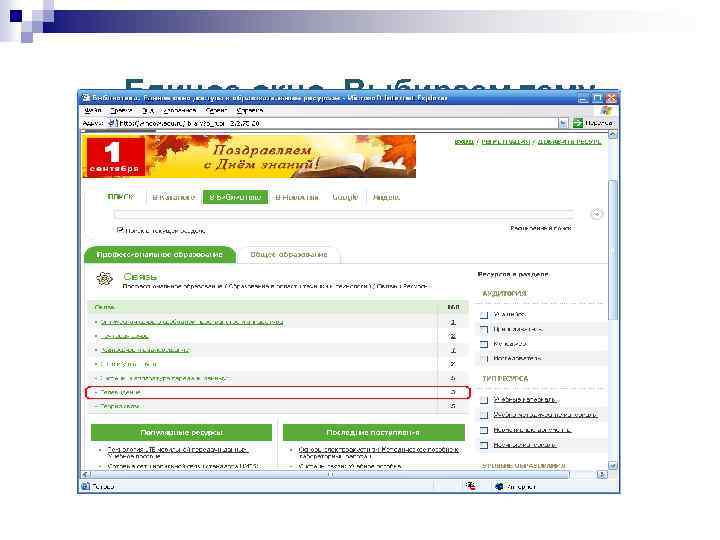This screenshot has height=540, width=720.
Task: Click the status bar page icon
Action: click(x=86, y=486)
